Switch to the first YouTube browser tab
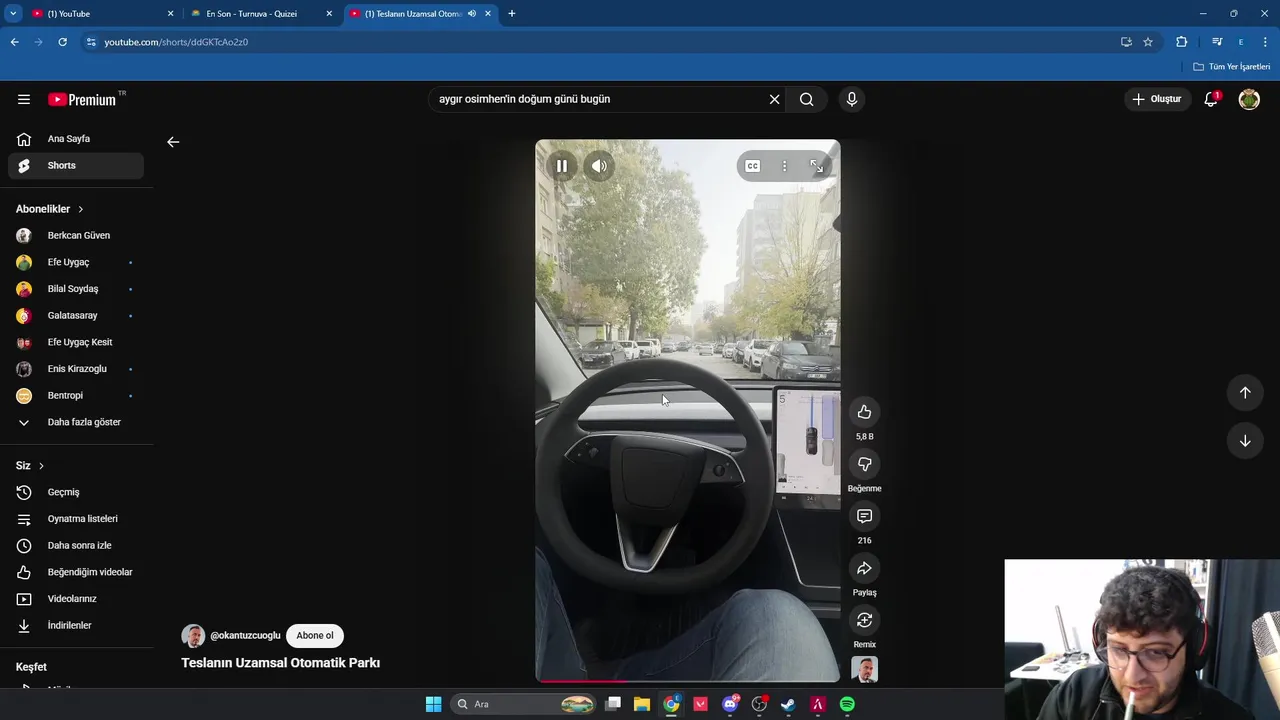 coord(100,14)
